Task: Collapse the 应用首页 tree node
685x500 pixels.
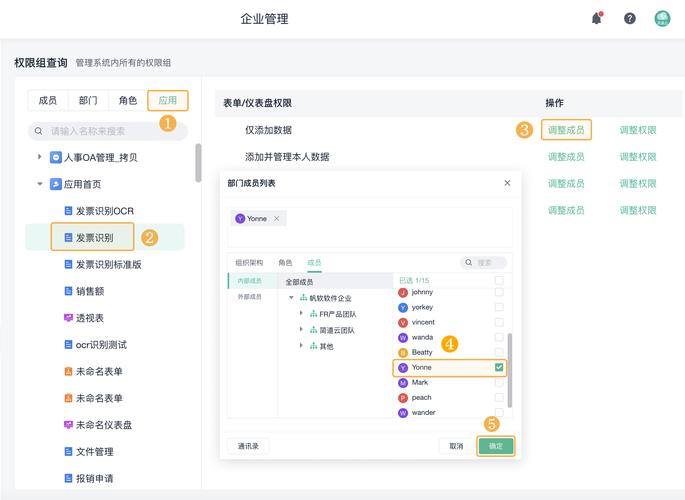Action: (39, 184)
